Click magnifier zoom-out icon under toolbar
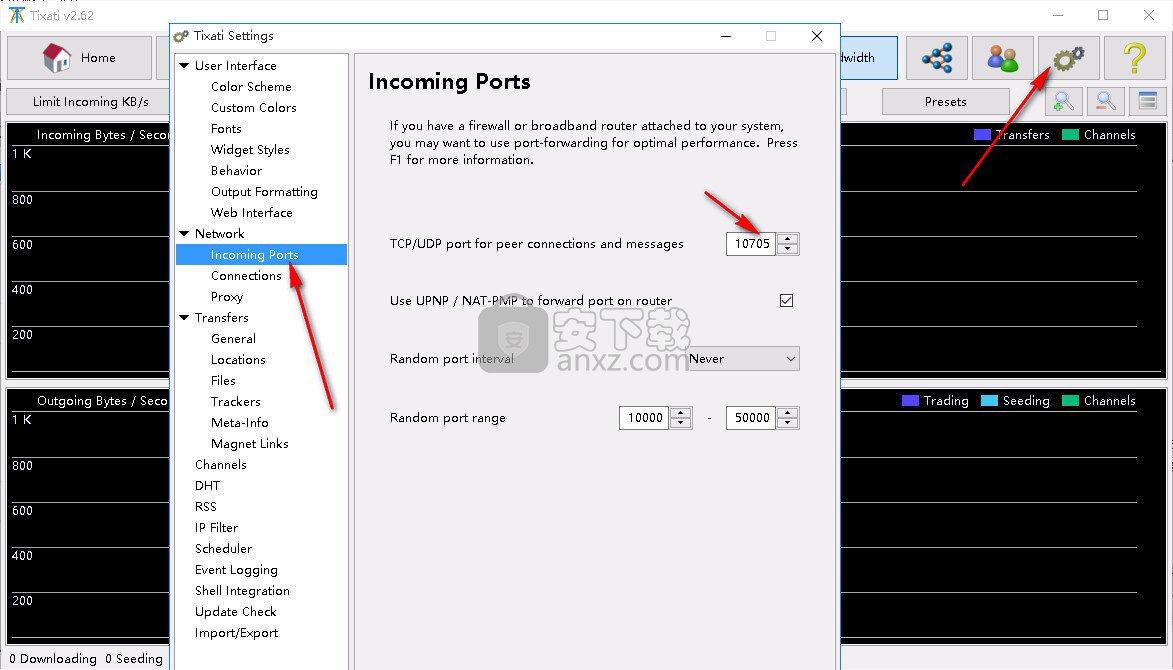1173x670 pixels. click(x=1106, y=101)
